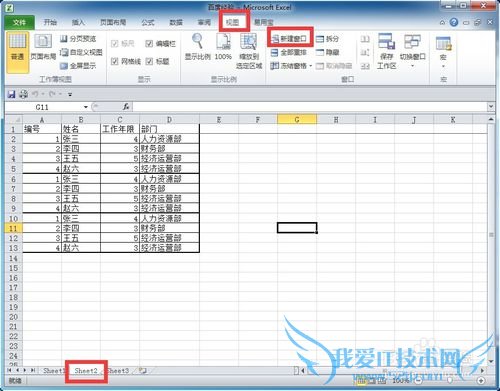
Task: Click the Undo arrow icon
Action: 35,94
